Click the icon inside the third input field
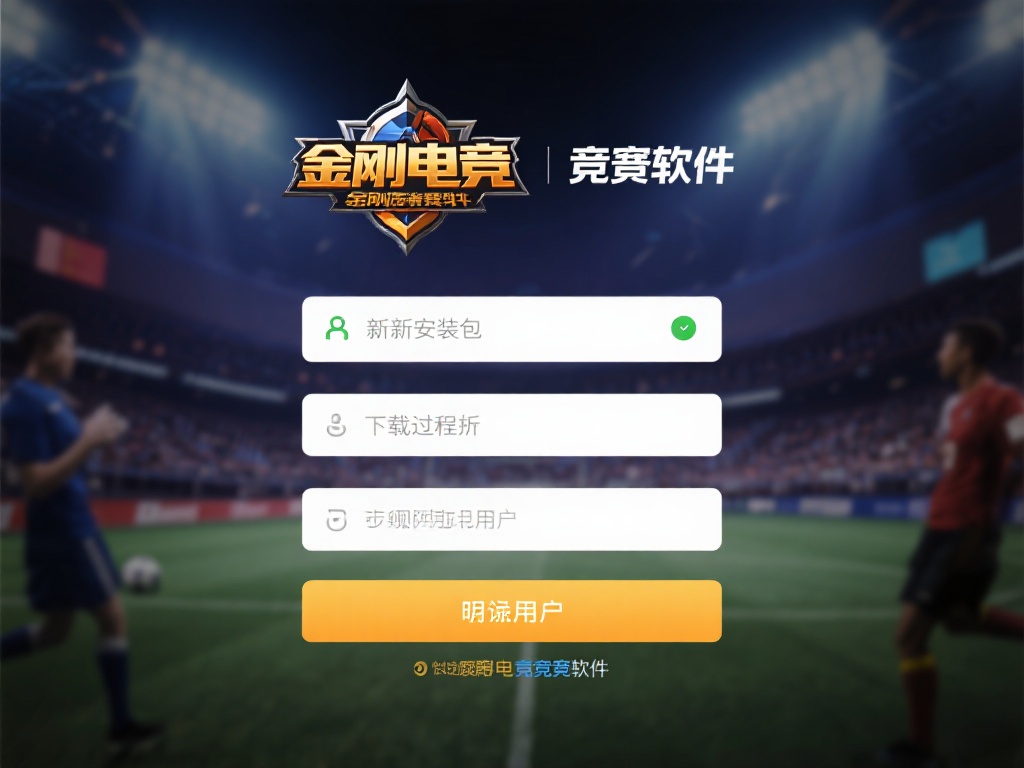Image resolution: width=1024 pixels, height=768 pixels. (336, 520)
